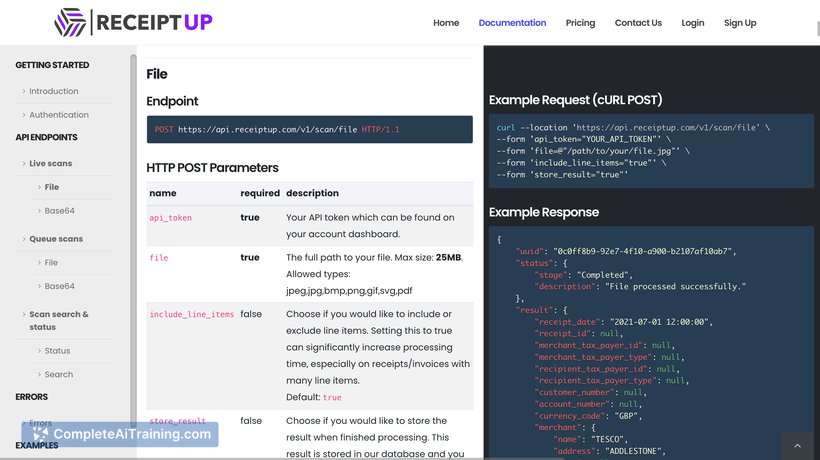Screen dimensions: 820x460
Task: Open the Search sidebar item
Action: 59,374
